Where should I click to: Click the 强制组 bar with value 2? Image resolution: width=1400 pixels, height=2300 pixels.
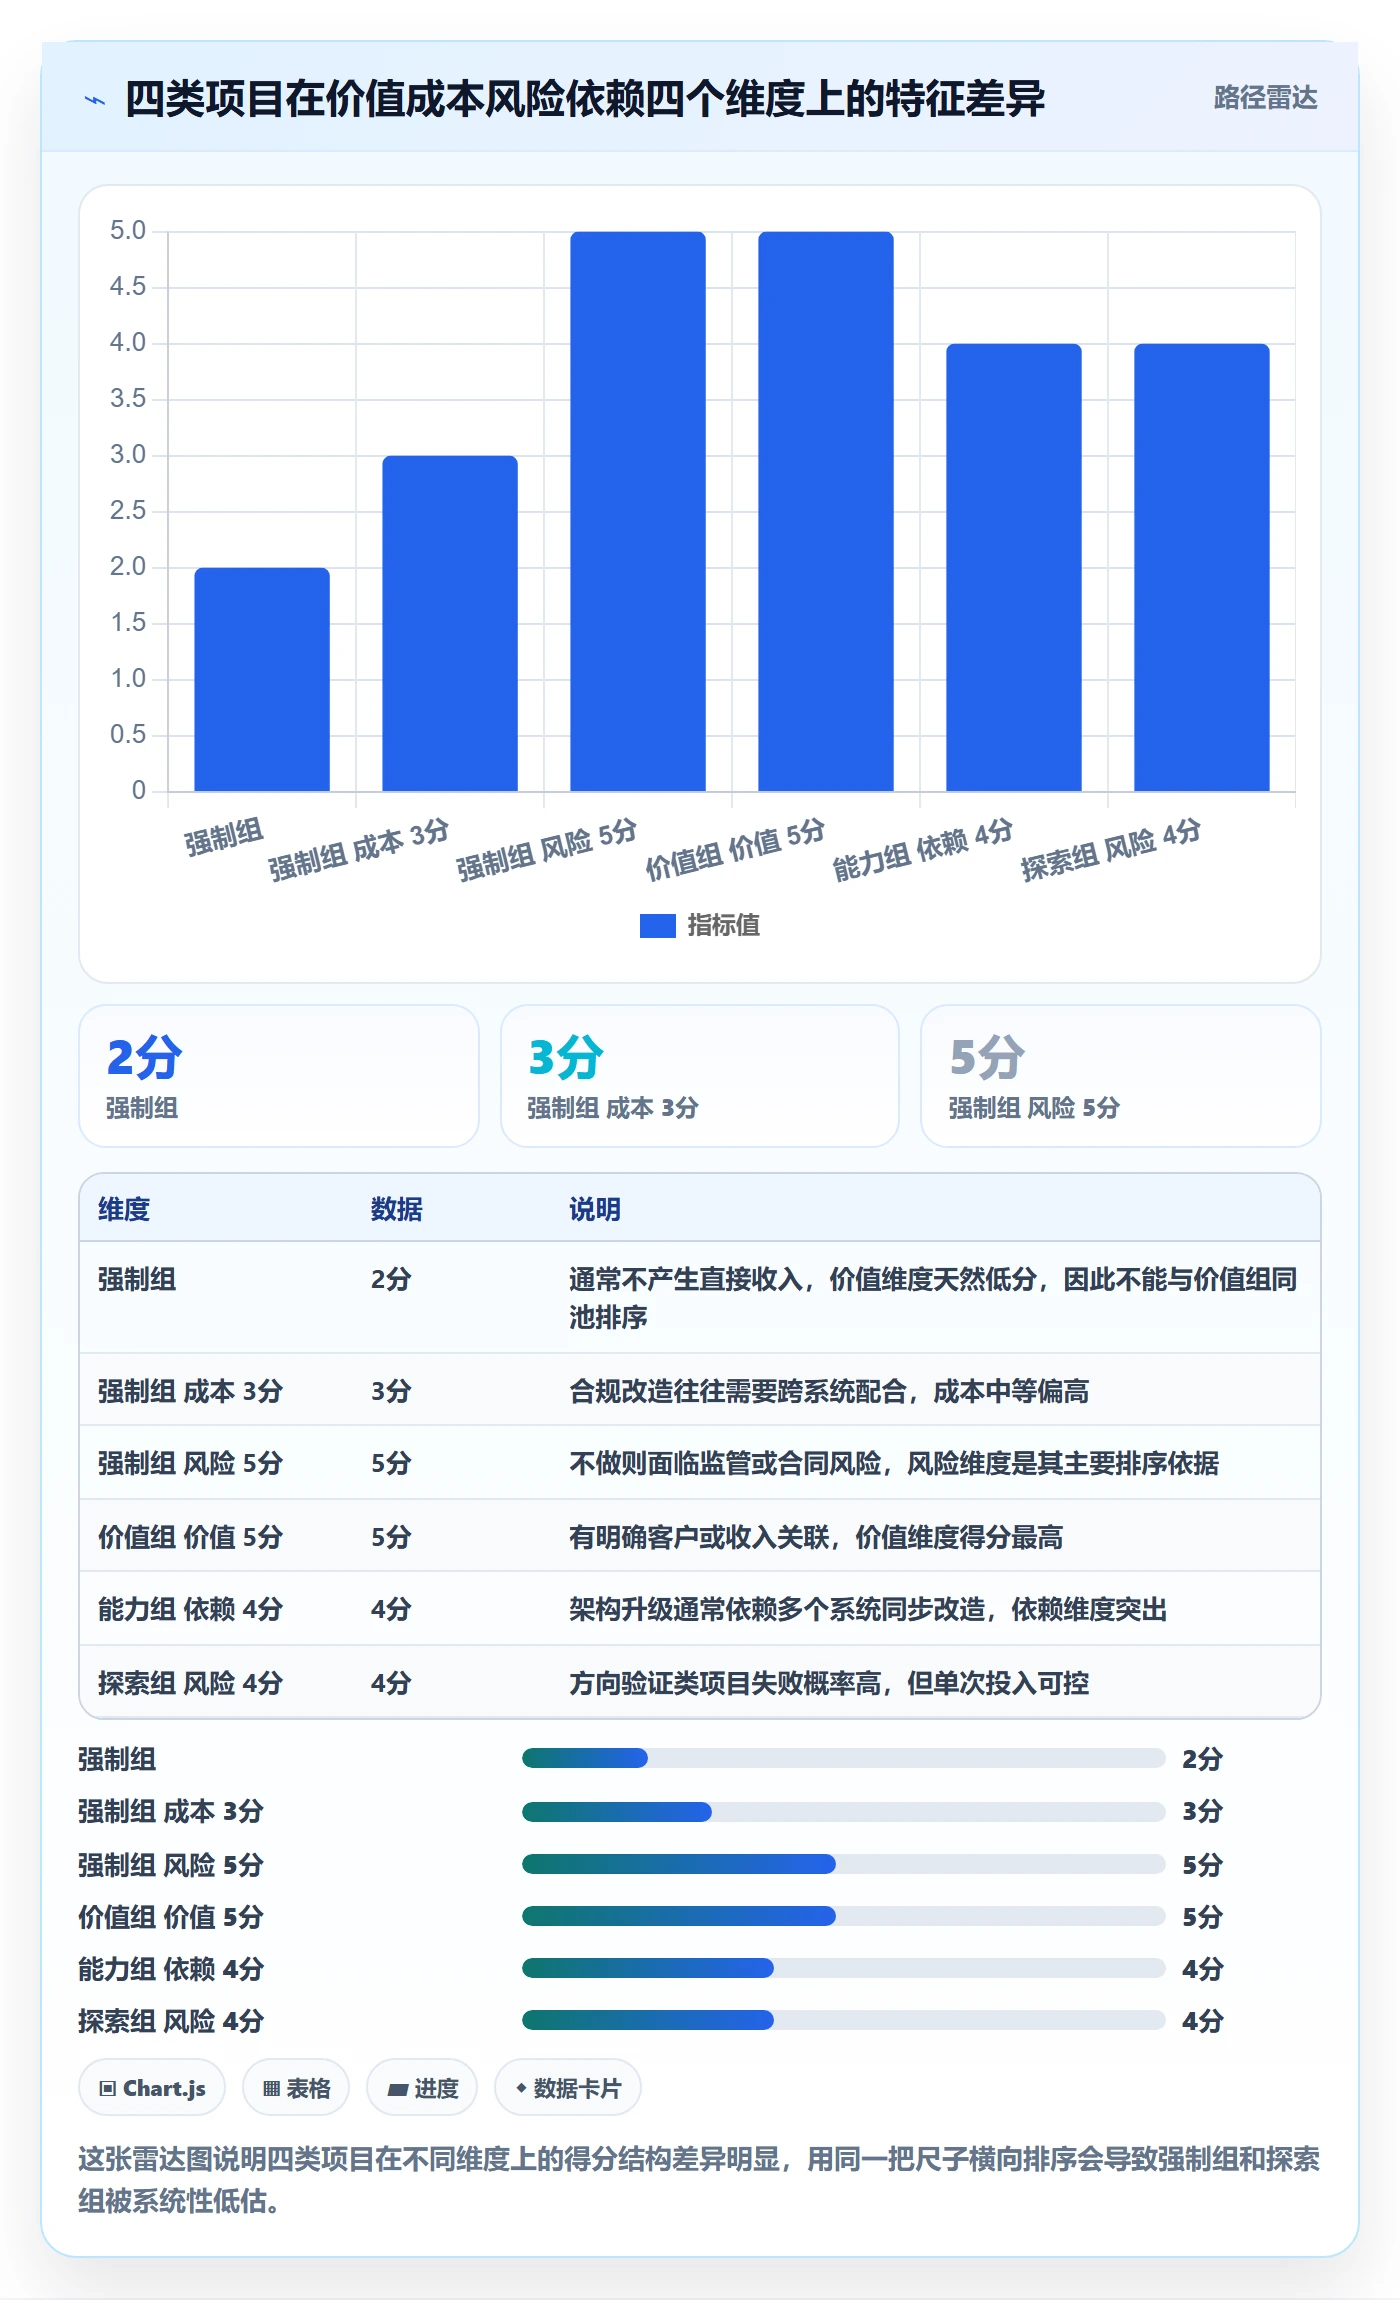[262, 680]
